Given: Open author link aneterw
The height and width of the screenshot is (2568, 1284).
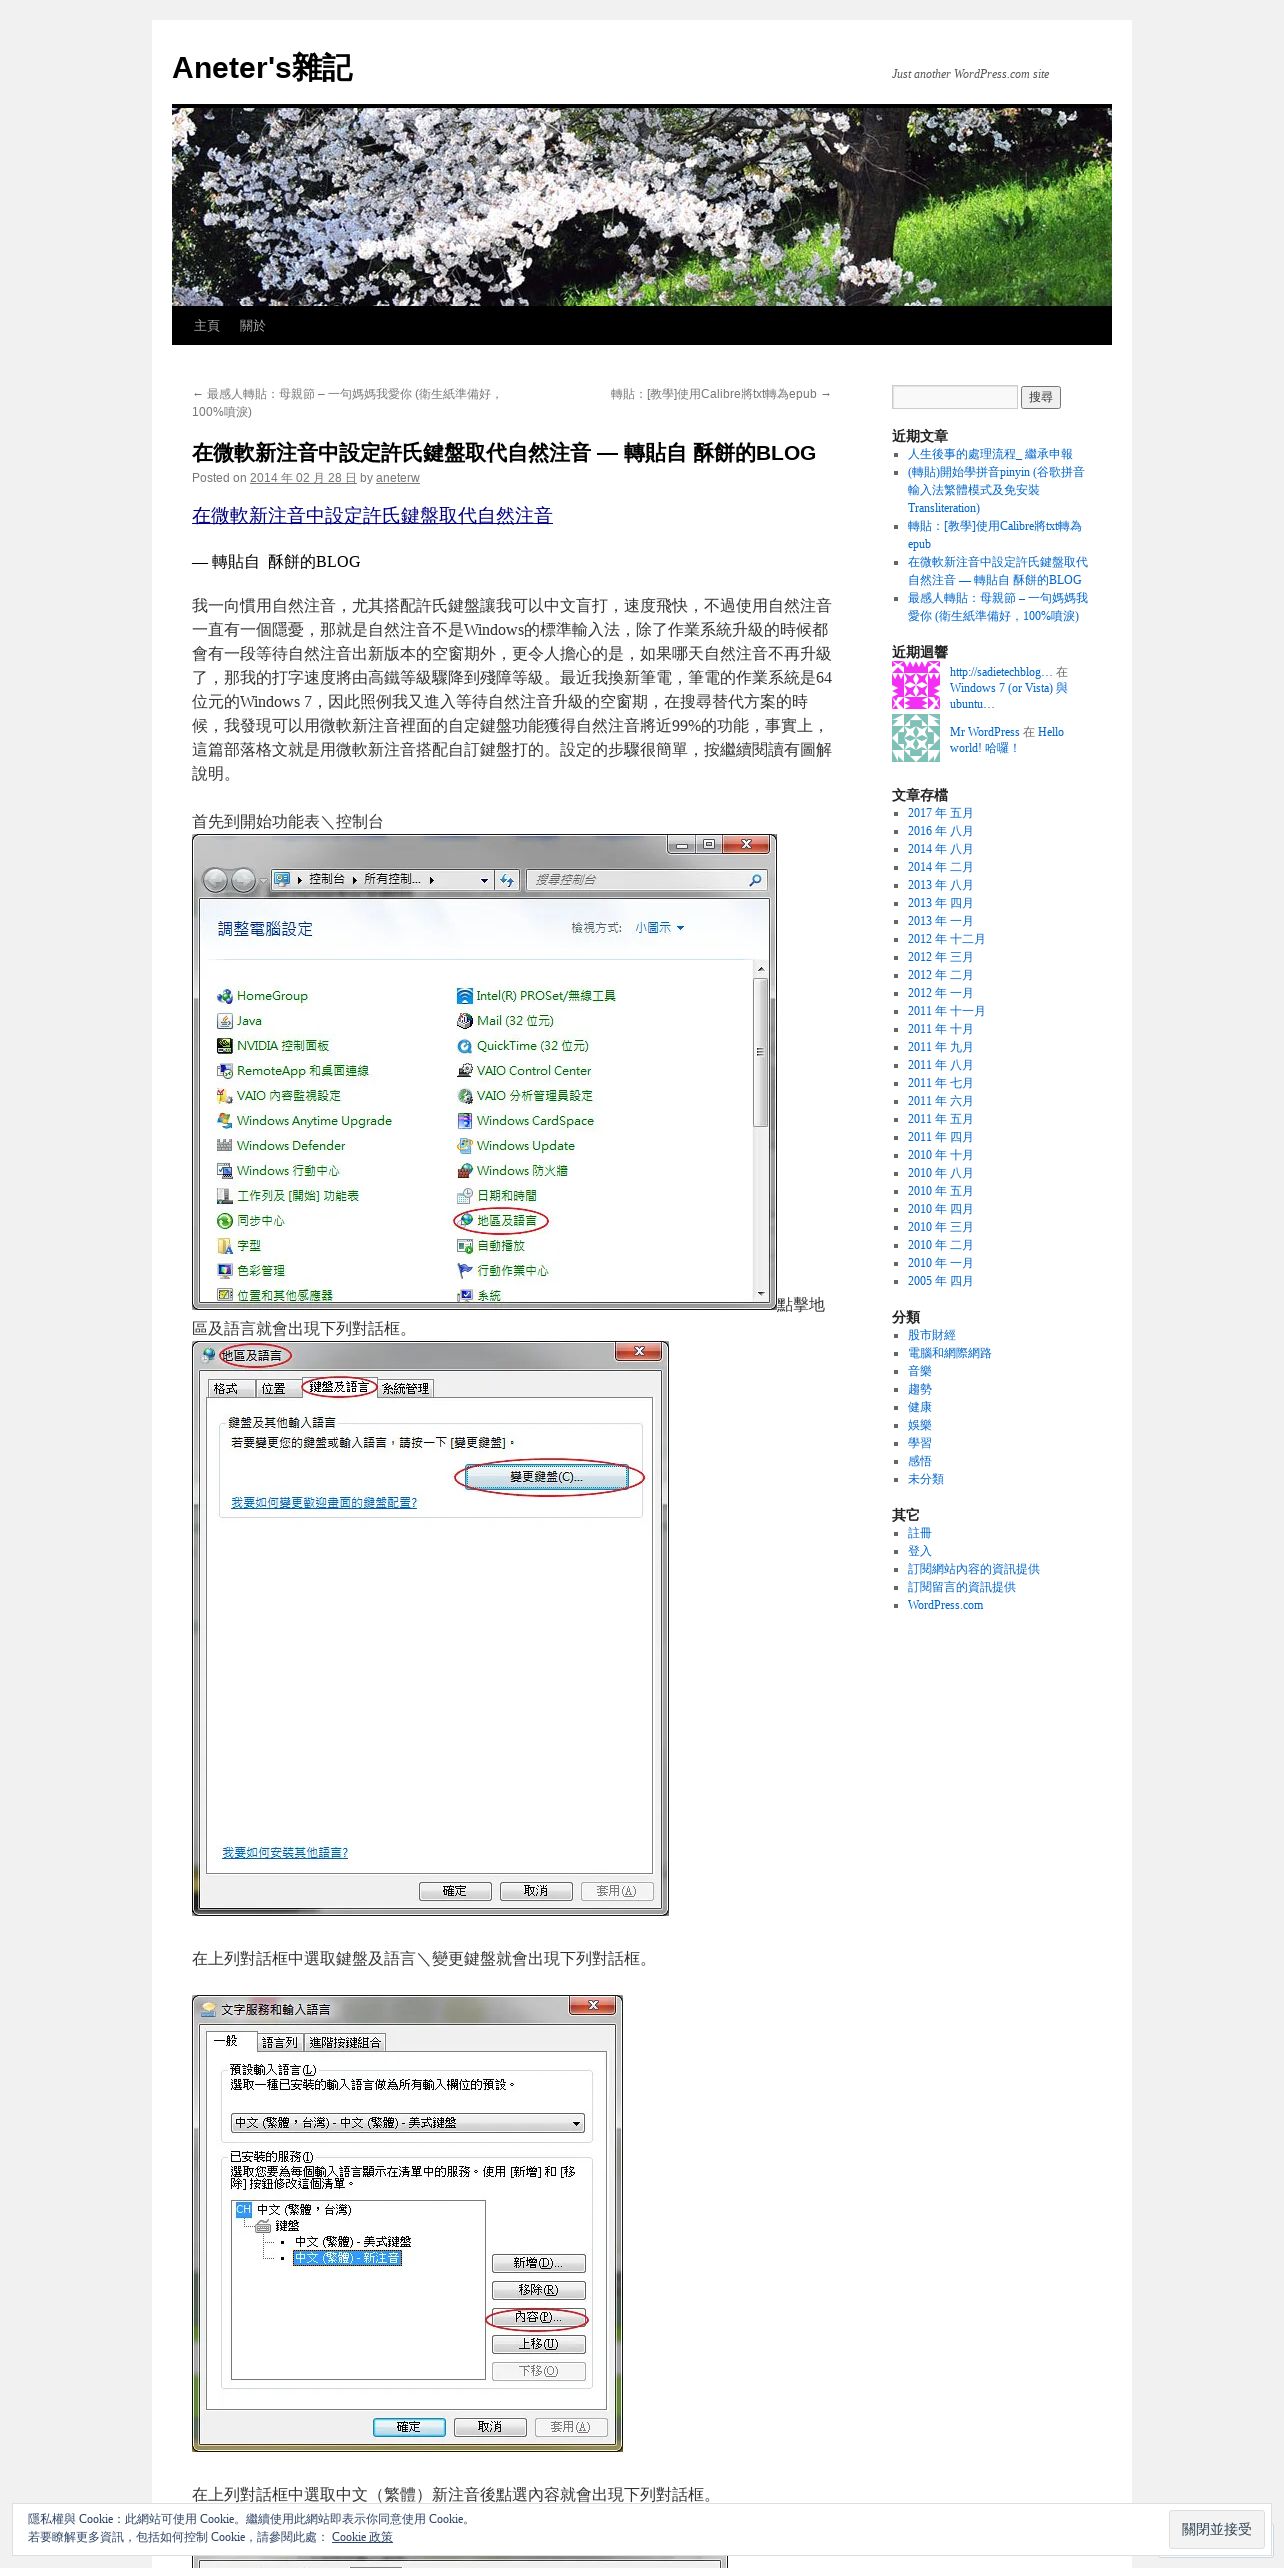Looking at the screenshot, I should (398, 478).
